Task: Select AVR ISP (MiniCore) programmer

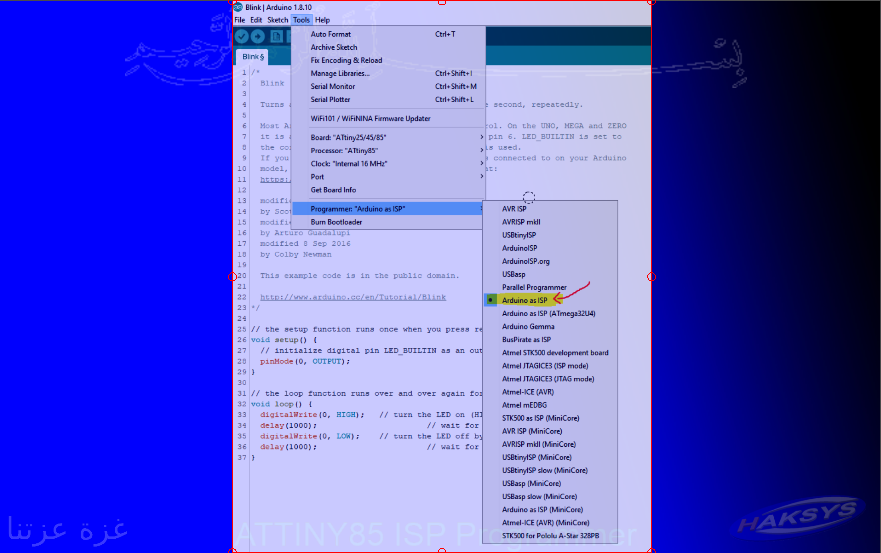Action: pyautogui.click(x=550, y=431)
